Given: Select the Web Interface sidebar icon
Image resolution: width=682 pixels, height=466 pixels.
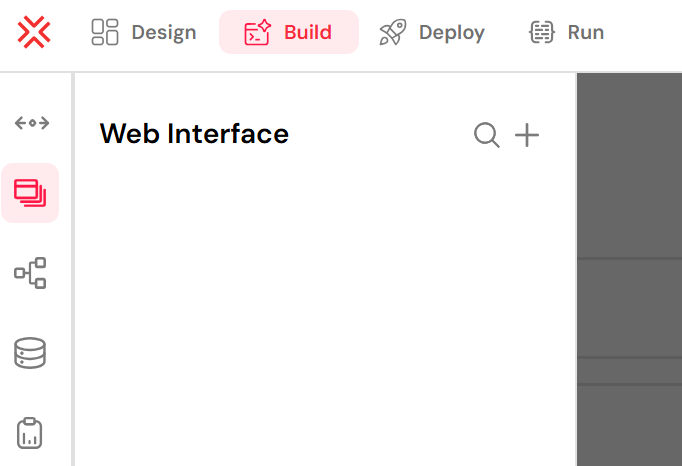Looking at the screenshot, I should coord(30,193).
